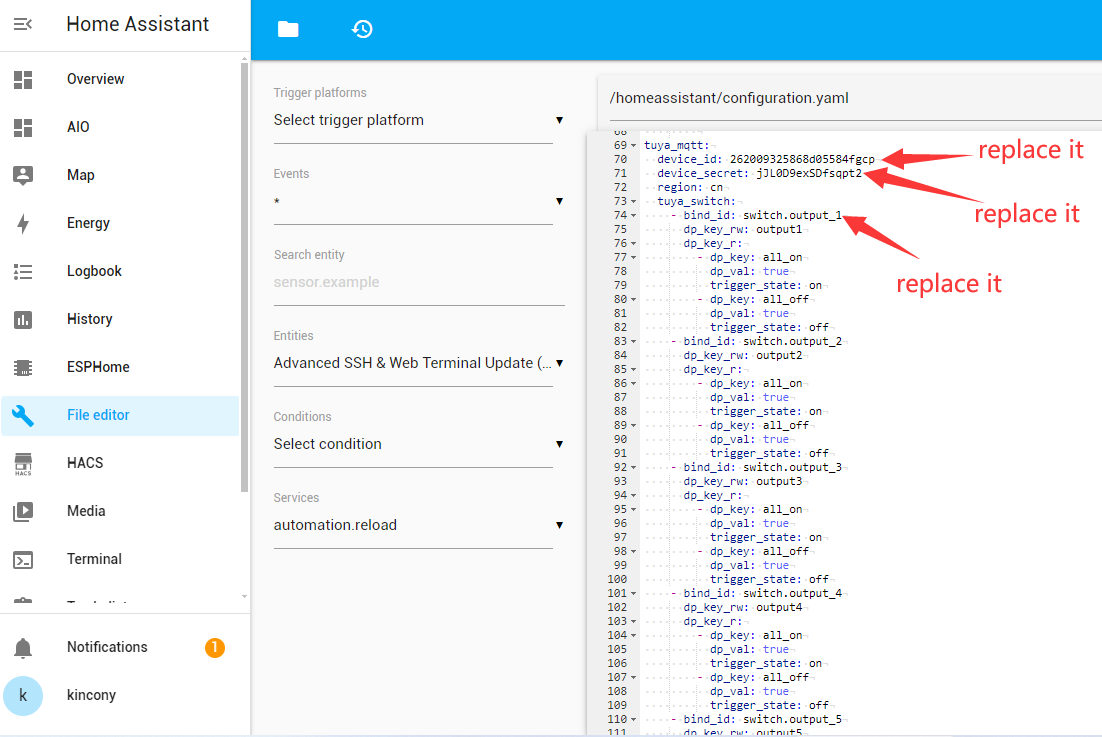Click trigger_state: off at line 82
1102x737 pixels.
(x=769, y=327)
